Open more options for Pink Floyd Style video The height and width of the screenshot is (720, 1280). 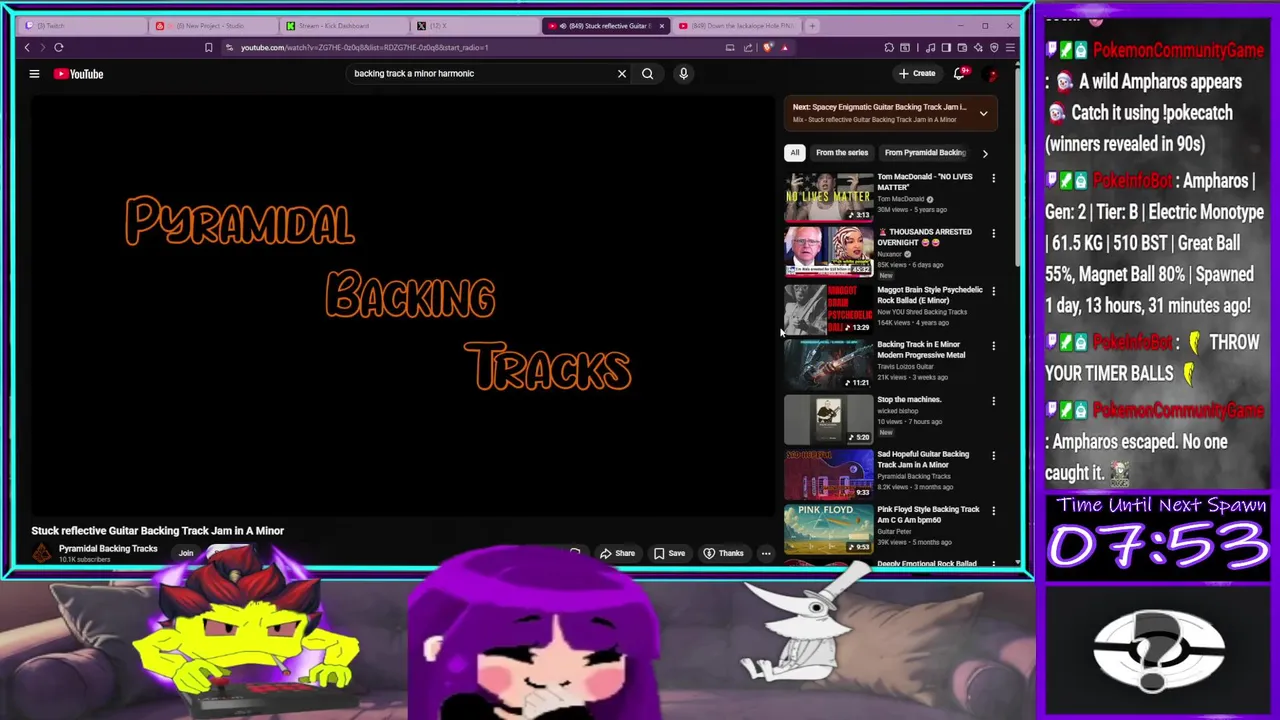coord(993,511)
